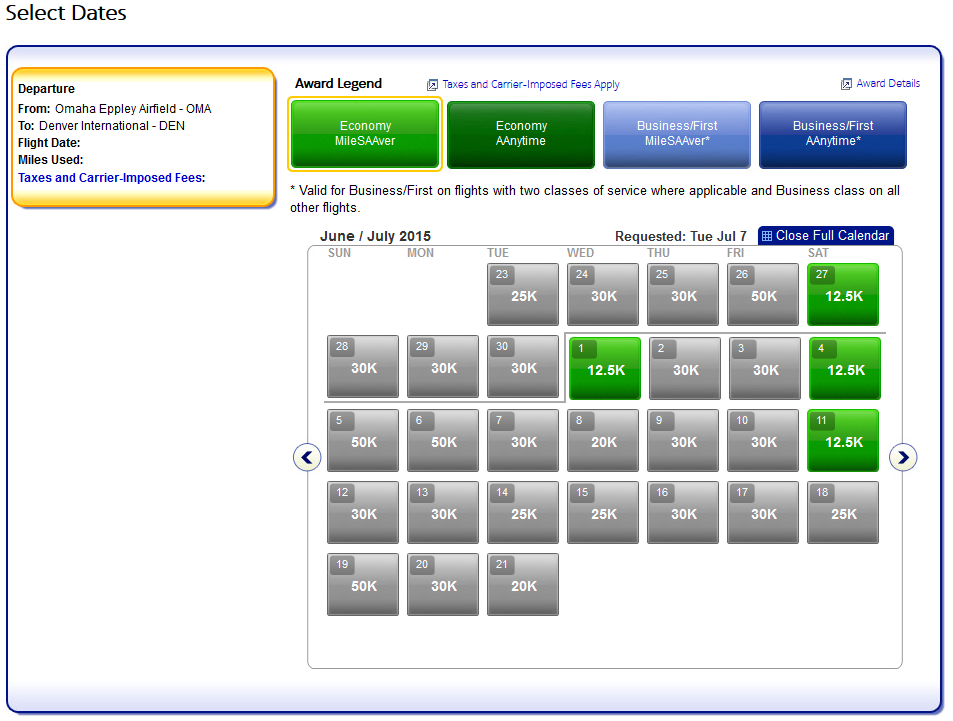Screen dimensions: 953x721
Task: Pick July 1 at 12.5K miles
Action: [x=604, y=369]
